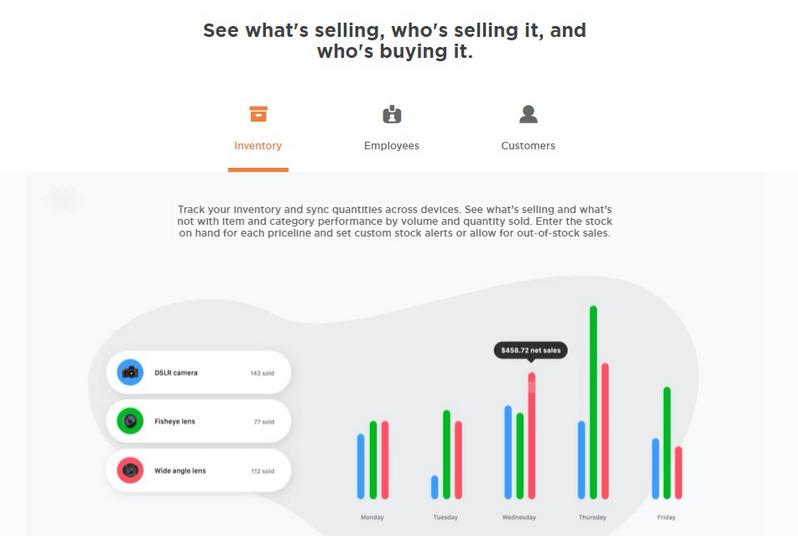Click the Employees badge icon
The image size is (798, 536).
391,115
